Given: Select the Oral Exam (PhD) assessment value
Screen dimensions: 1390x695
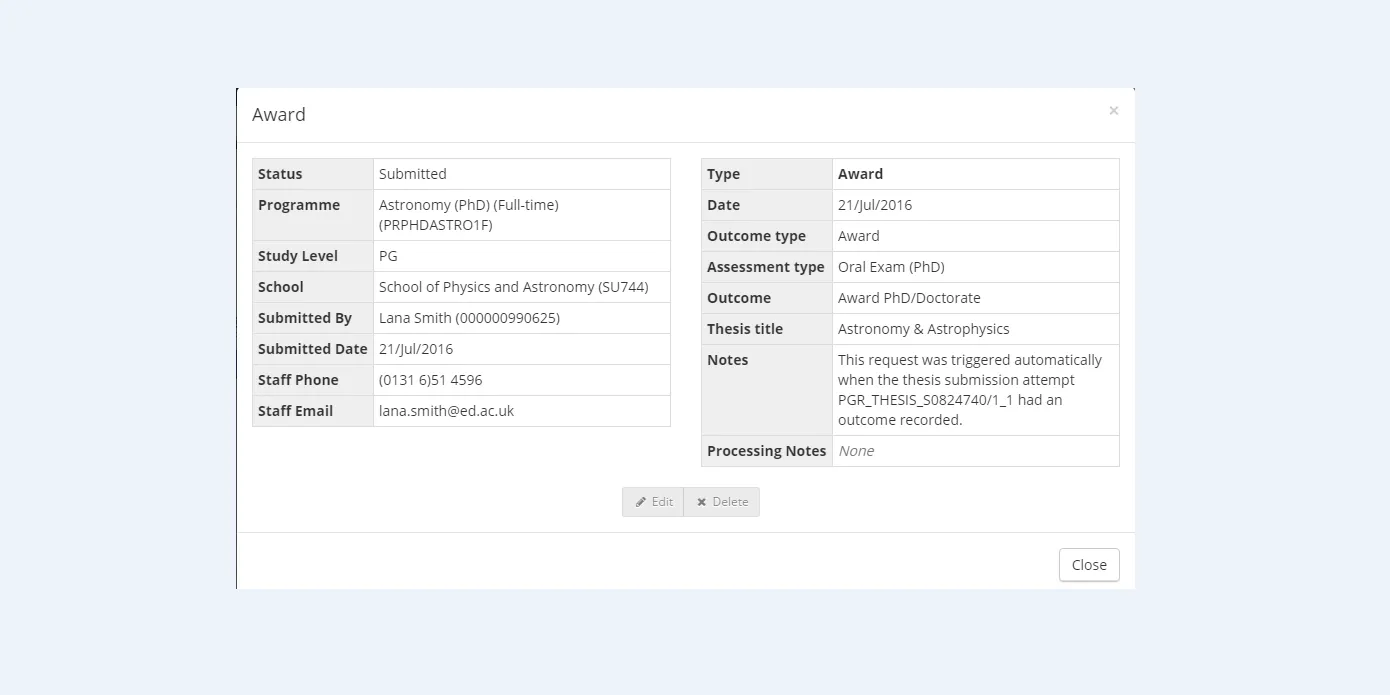Looking at the screenshot, I should (x=891, y=267).
